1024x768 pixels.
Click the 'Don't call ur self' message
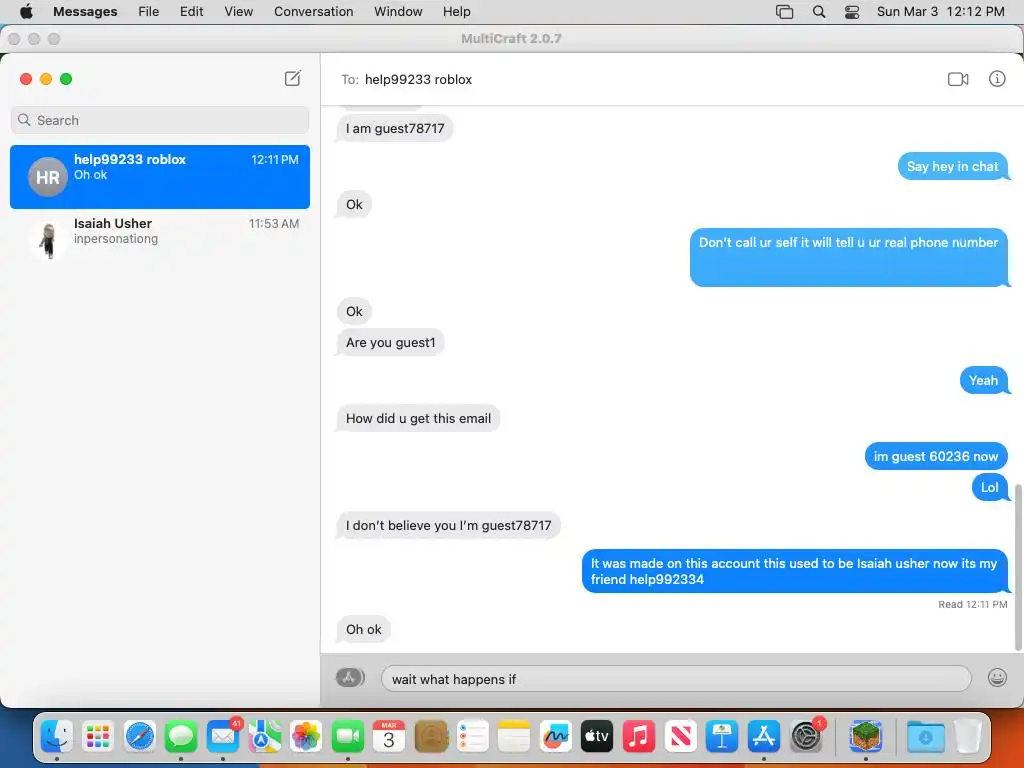pos(848,257)
